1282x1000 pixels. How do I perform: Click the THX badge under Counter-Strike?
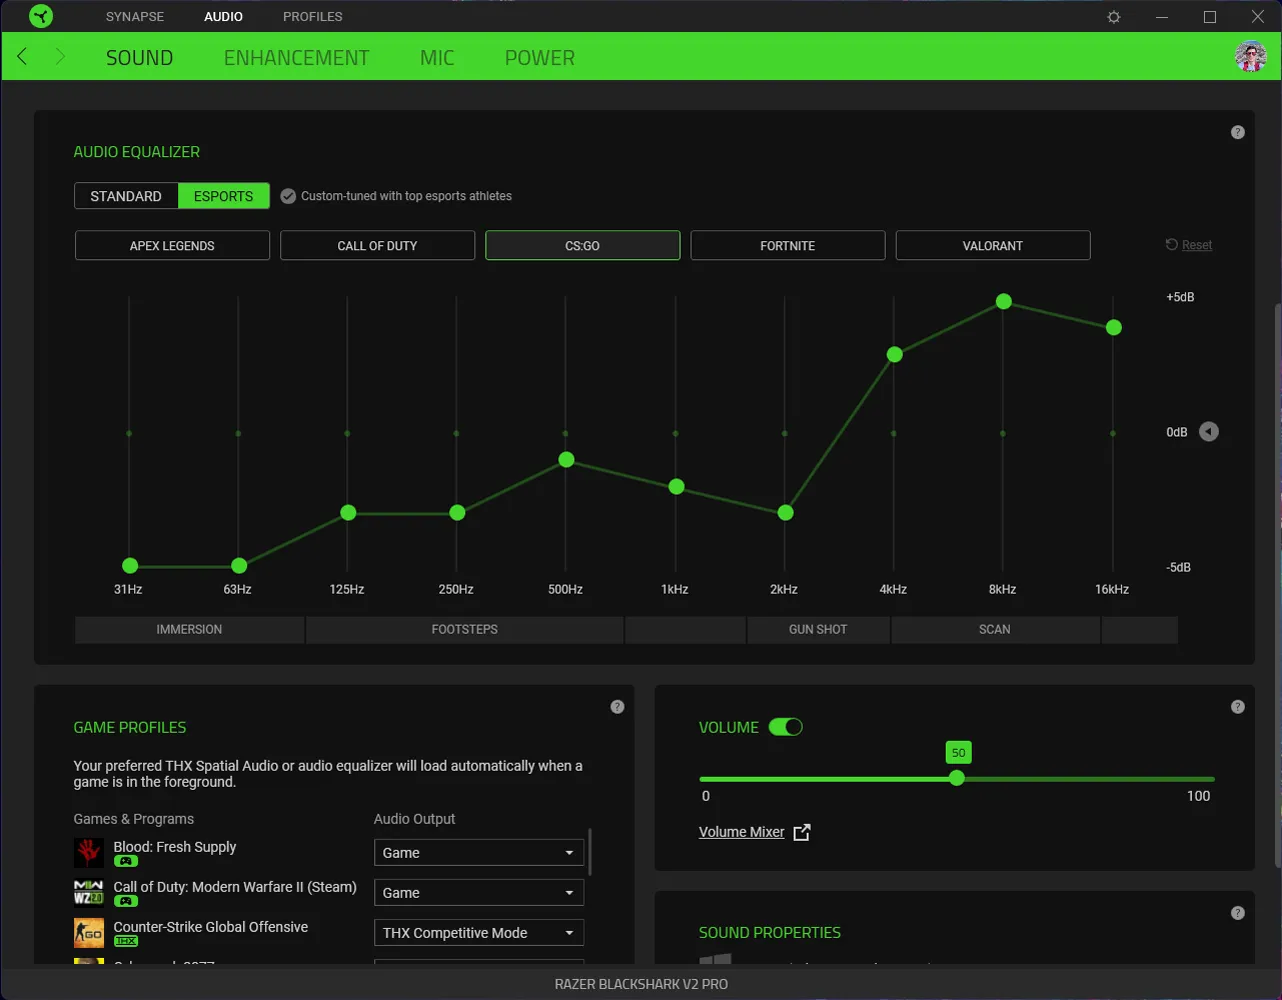point(126,941)
